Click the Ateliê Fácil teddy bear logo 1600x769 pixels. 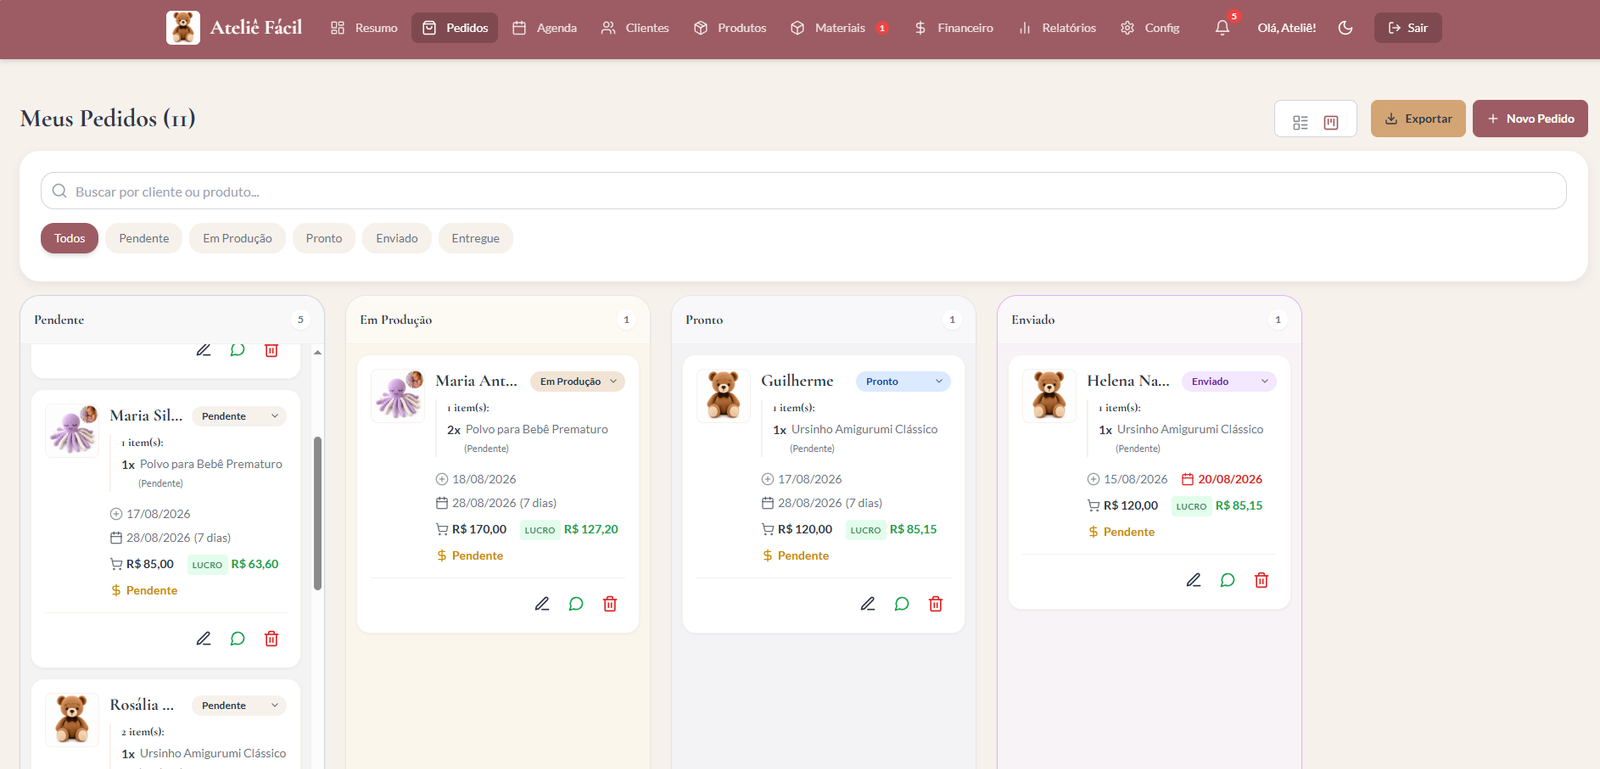pyautogui.click(x=183, y=28)
